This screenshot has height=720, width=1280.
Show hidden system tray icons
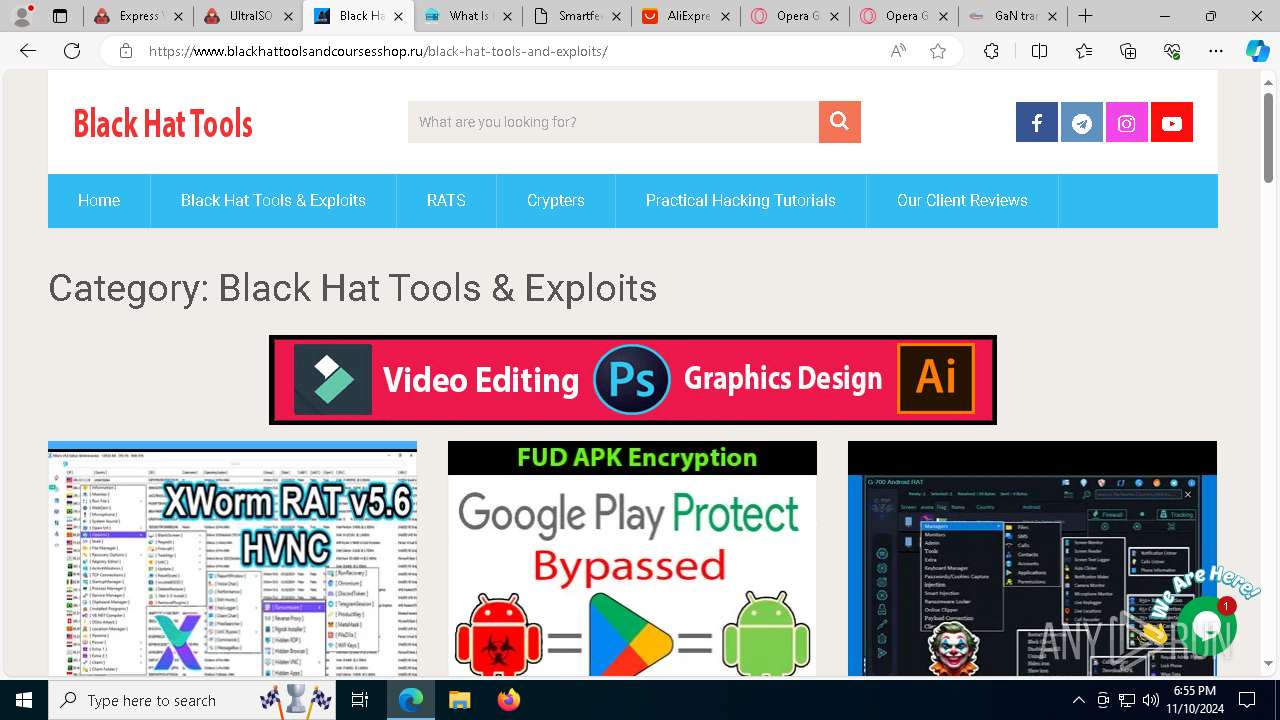coord(1078,700)
